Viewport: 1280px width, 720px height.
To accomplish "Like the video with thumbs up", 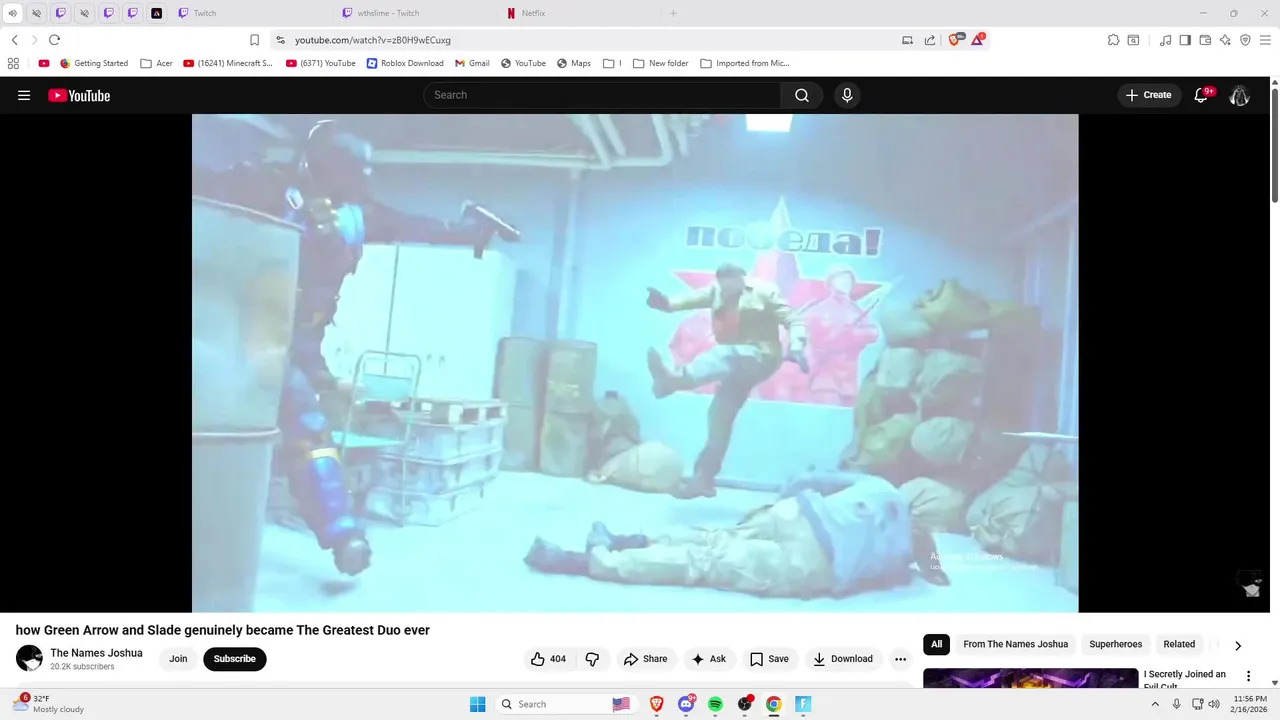I will tap(548, 659).
